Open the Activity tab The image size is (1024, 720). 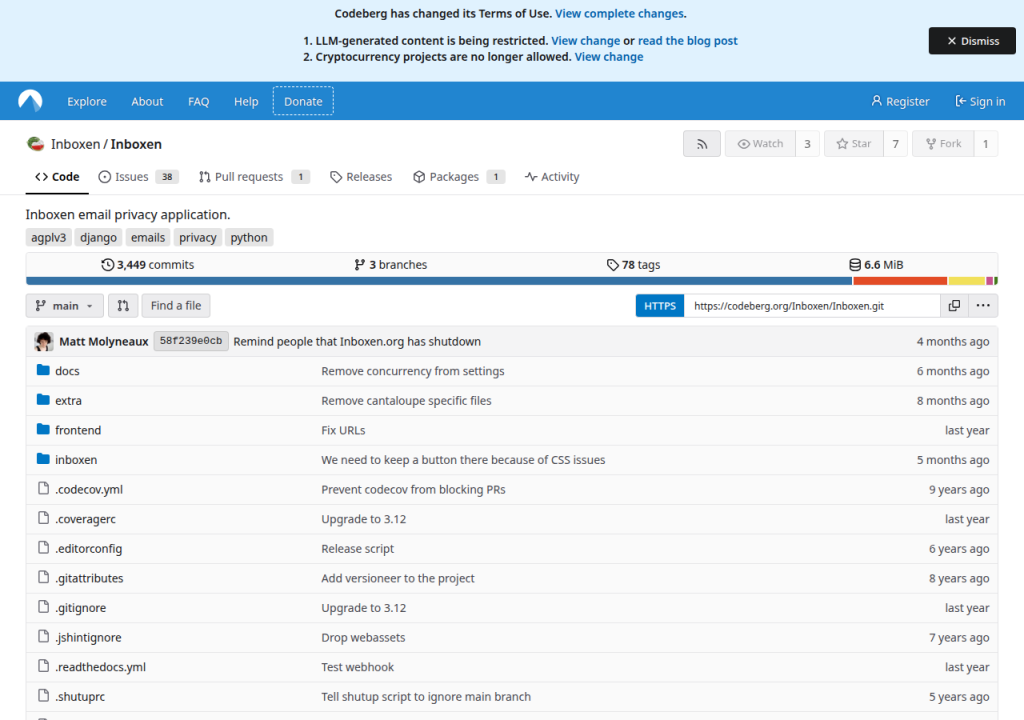(552, 177)
